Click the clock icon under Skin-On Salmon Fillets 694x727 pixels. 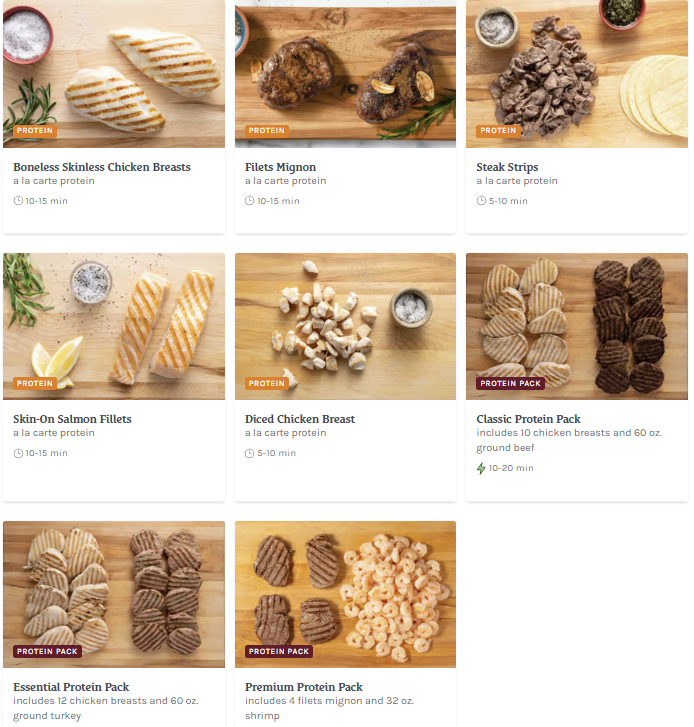coord(18,453)
